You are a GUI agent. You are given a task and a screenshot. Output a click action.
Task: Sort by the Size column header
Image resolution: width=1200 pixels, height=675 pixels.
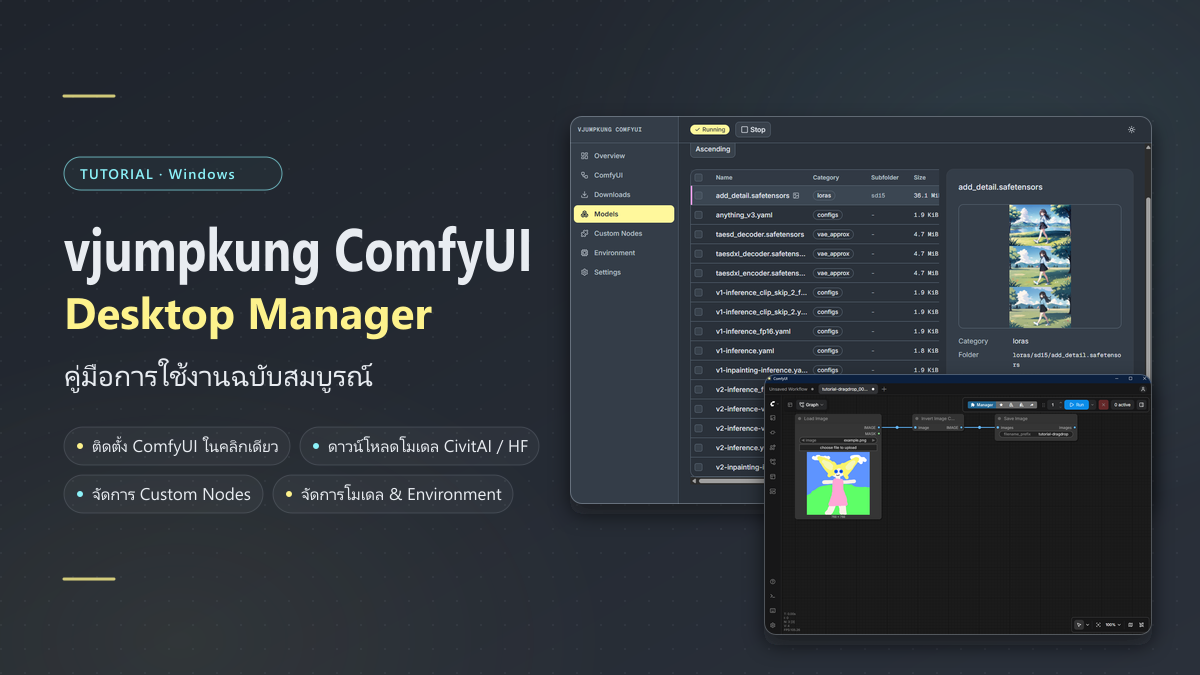tap(919, 177)
